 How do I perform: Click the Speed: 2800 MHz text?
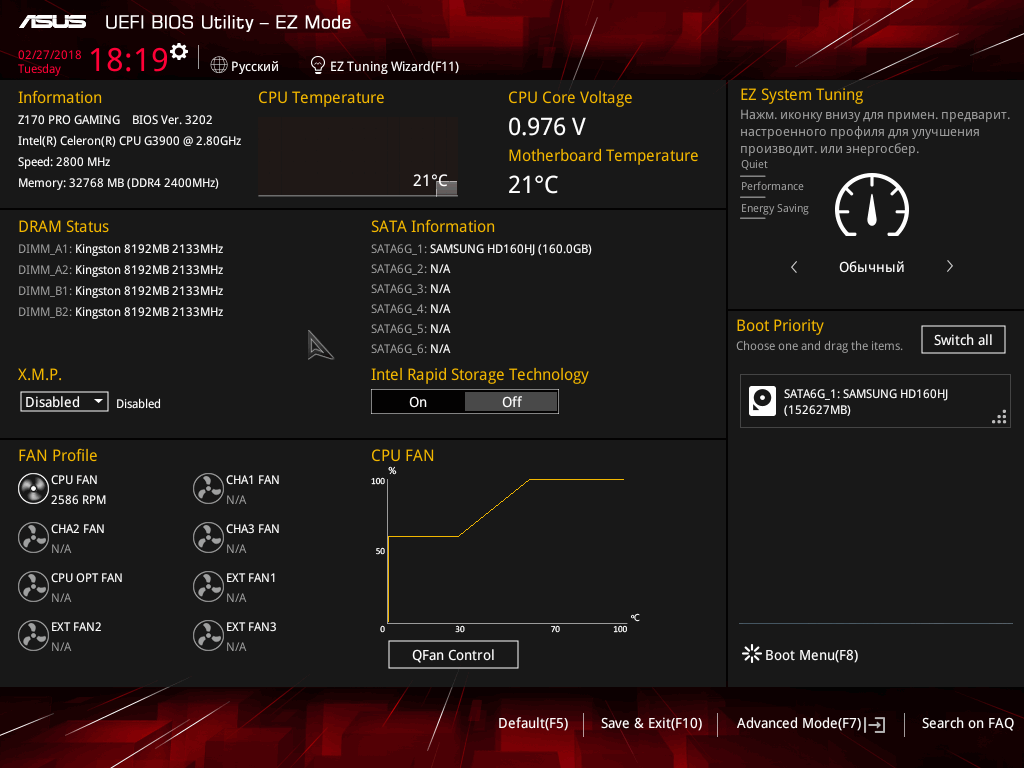click(x=64, y=162)
